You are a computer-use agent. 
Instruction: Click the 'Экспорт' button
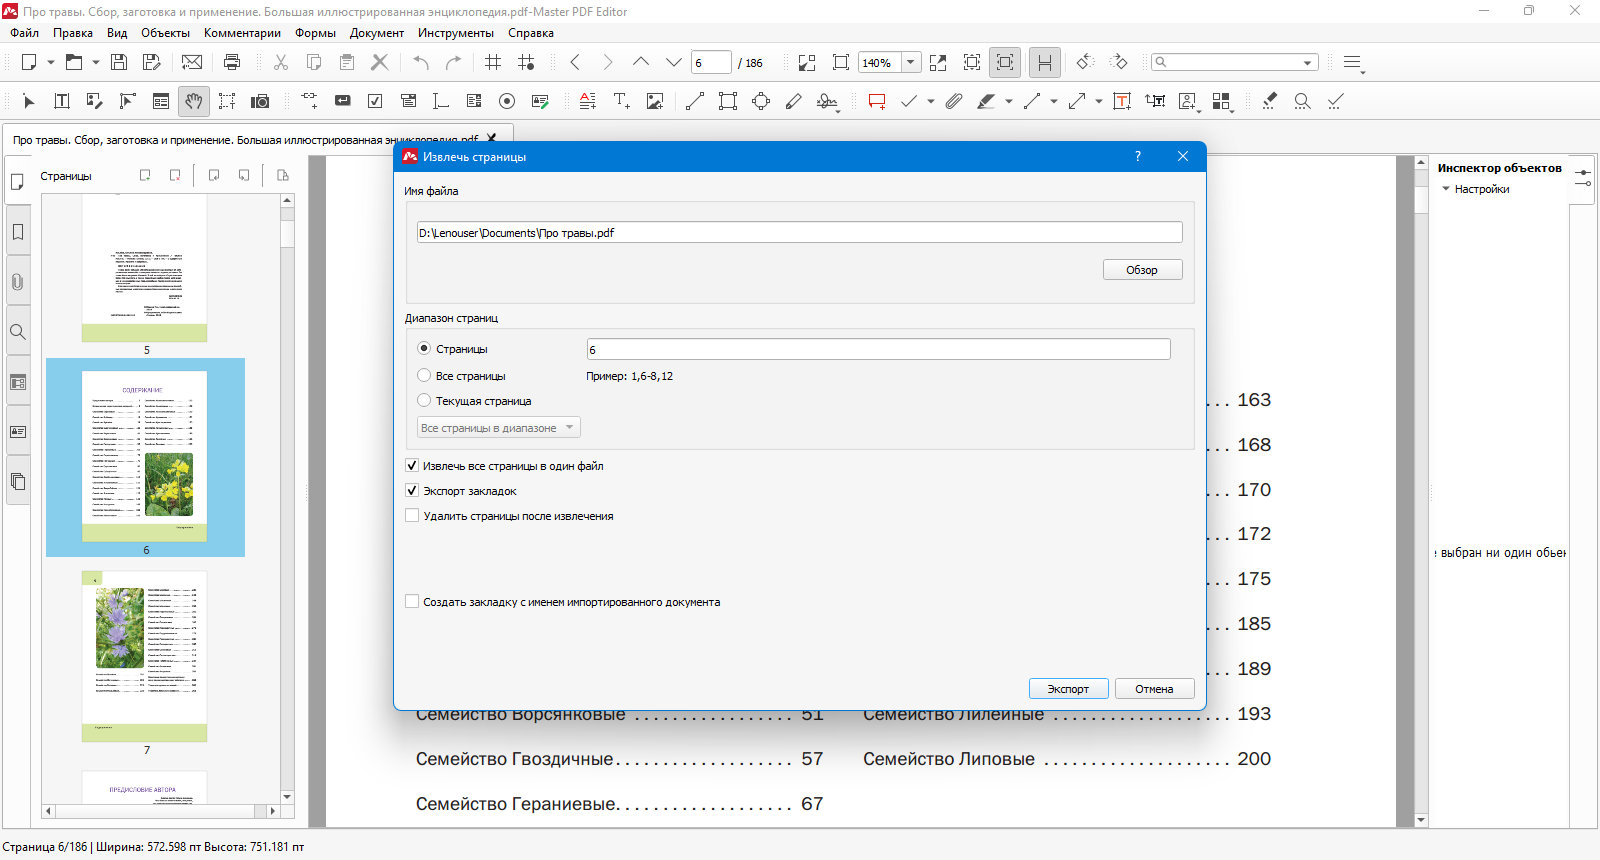[x=1068, y=689]
